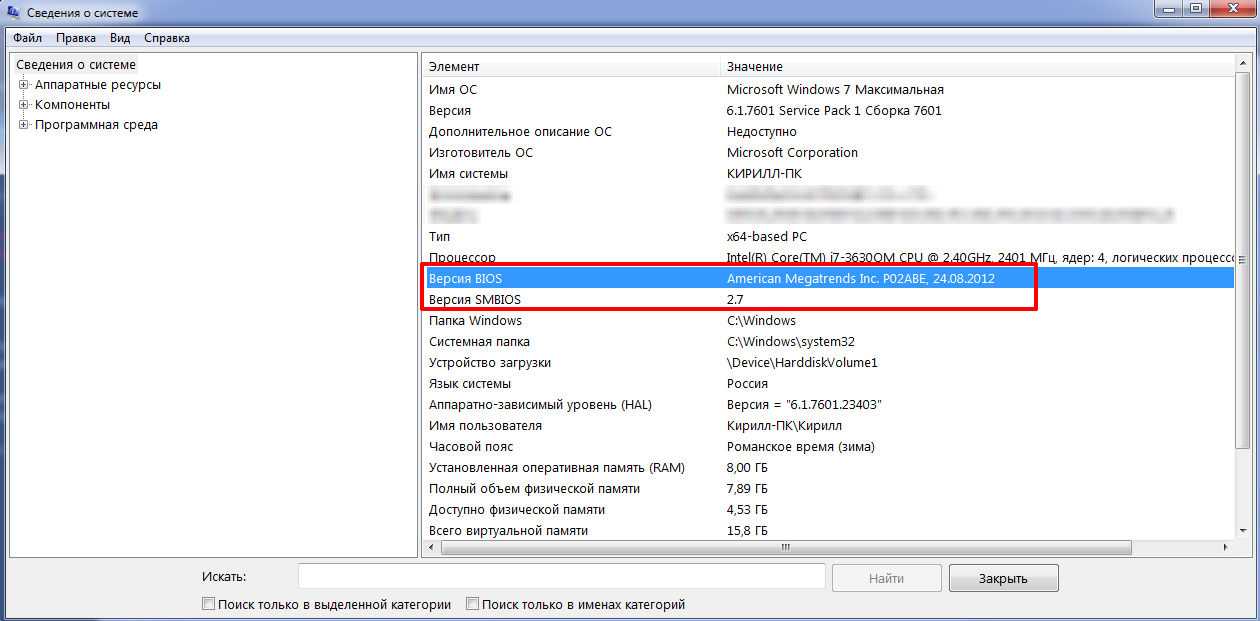The image size is (1260, 621).
Task: Expand the Аппаратные ресурсы tree node
Action: pyautogui.click(x=24, y=85)
